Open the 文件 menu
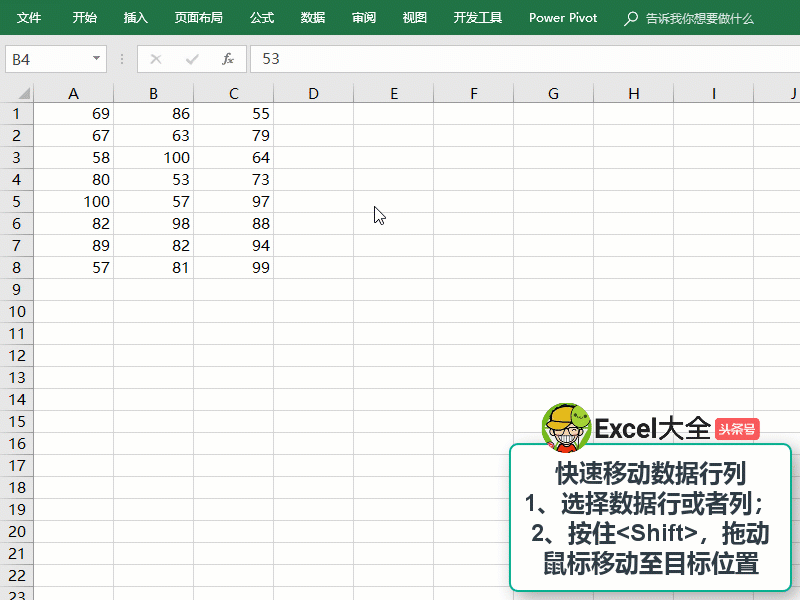This screenshot has height=600, width=800. point(29,18)
